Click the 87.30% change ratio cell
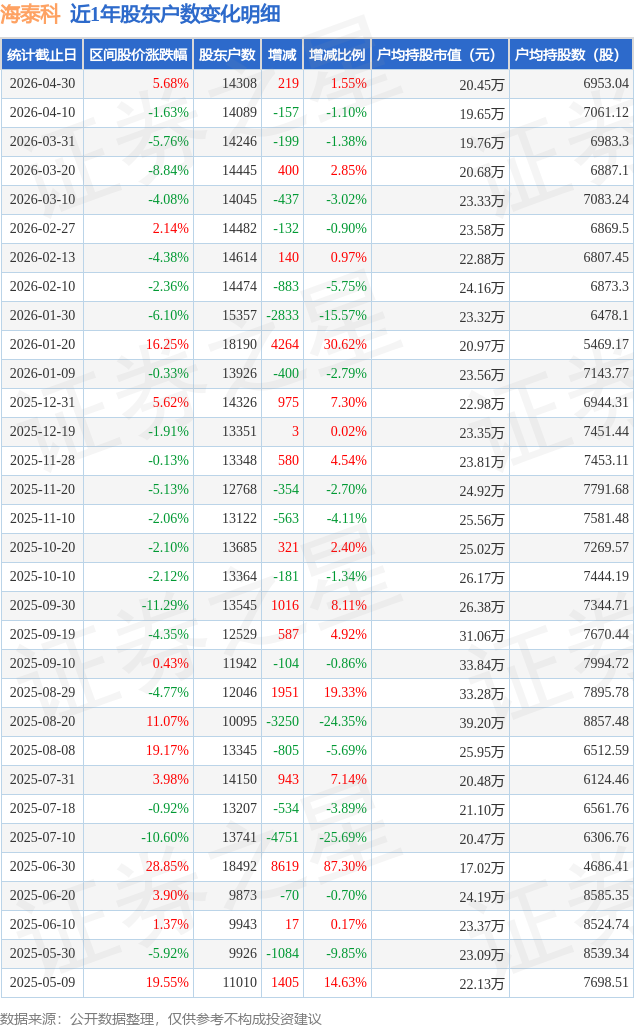634x1028 pixels. coord(345,866)
